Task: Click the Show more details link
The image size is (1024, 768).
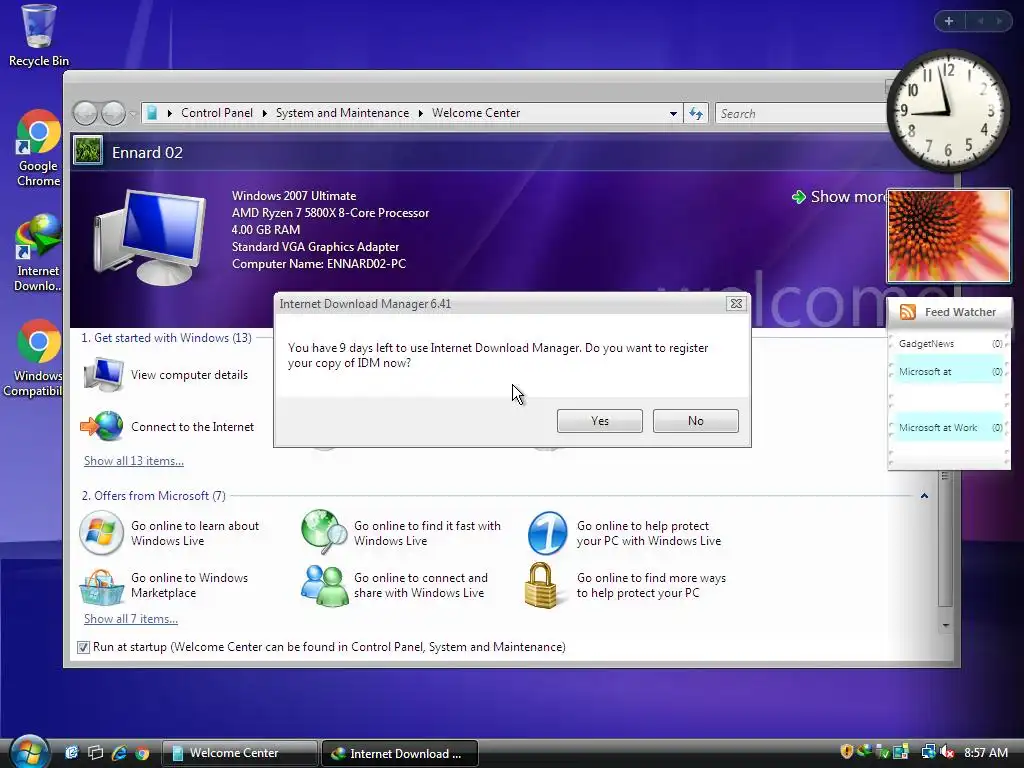Action: pyautogui.click(x=848, y=197)
